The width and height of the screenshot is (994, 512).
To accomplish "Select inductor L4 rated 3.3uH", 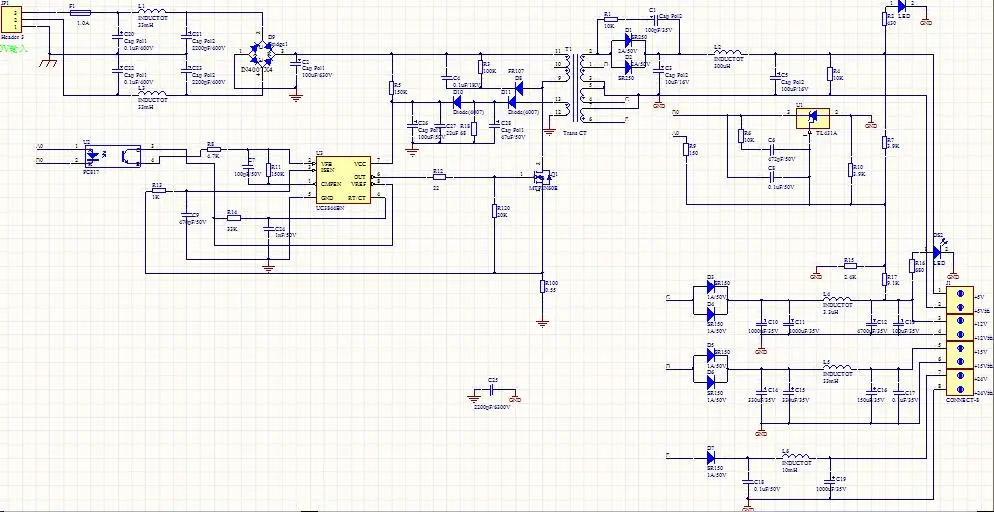I will [837, 300].
